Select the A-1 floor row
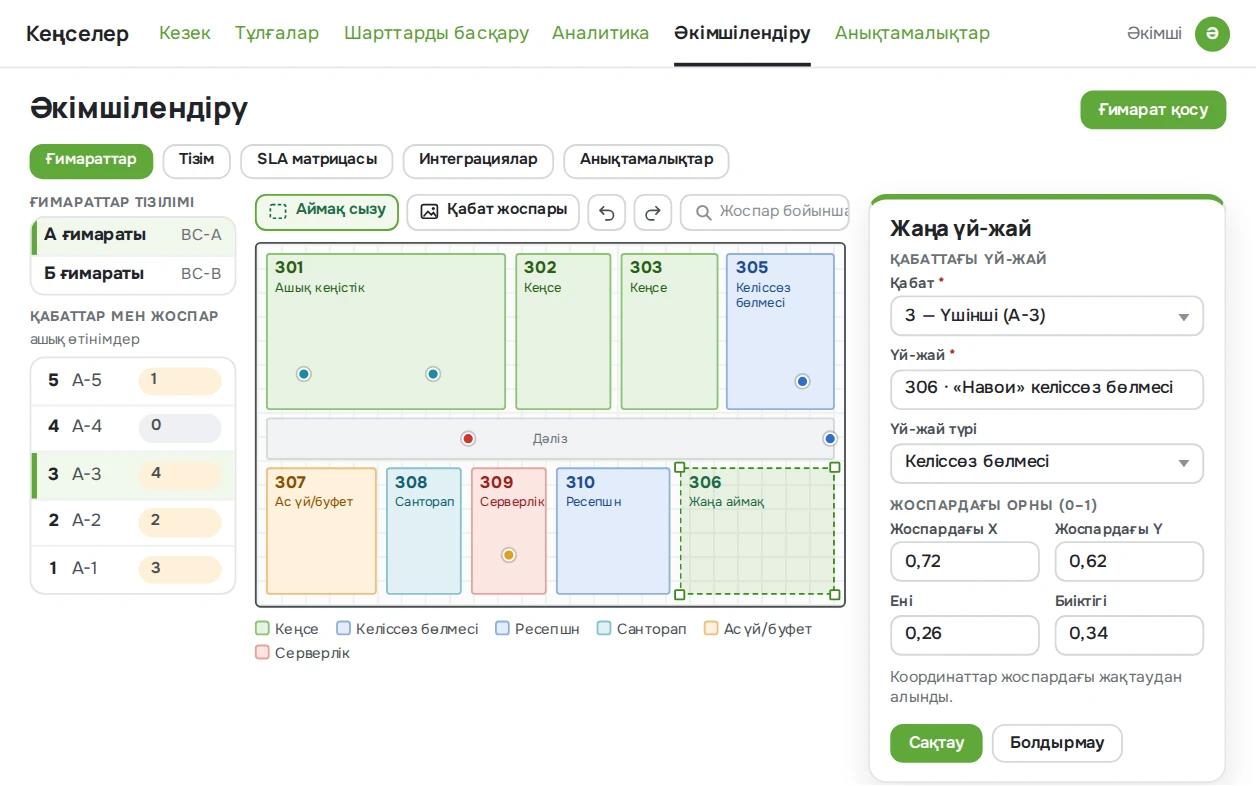 click(x=133, y=569)
